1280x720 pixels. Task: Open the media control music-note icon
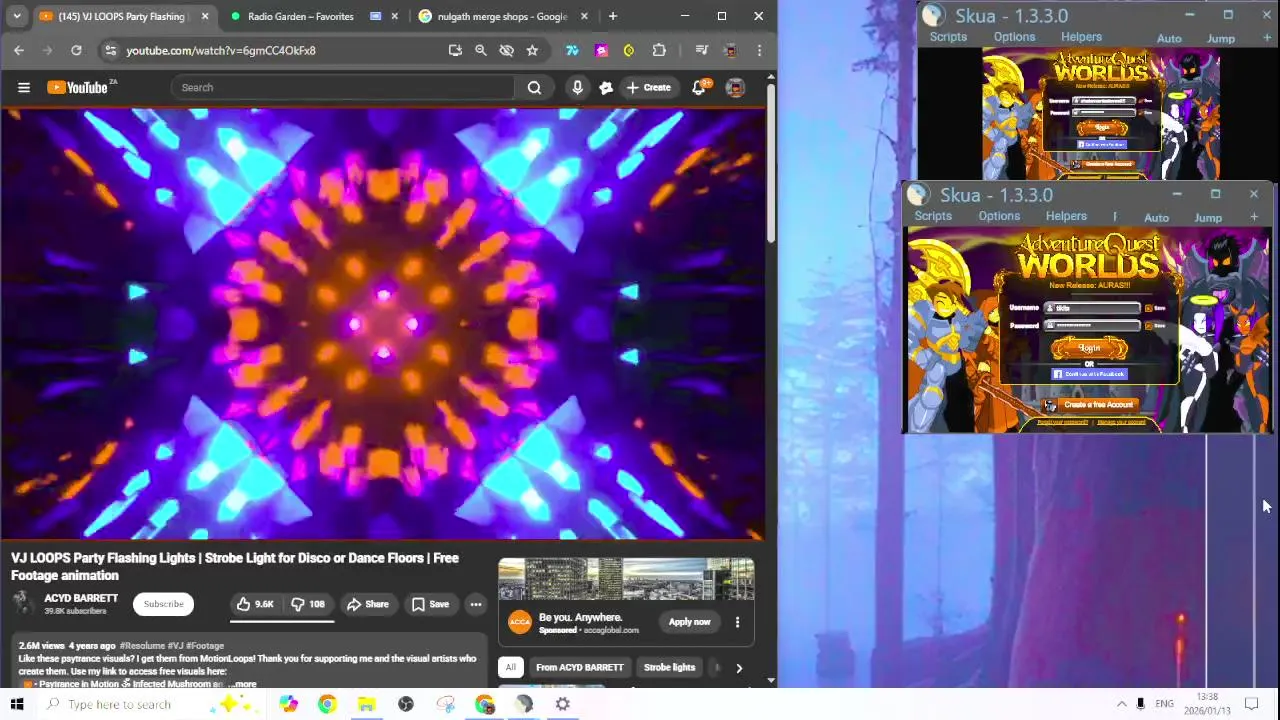[x=701, y=50]
